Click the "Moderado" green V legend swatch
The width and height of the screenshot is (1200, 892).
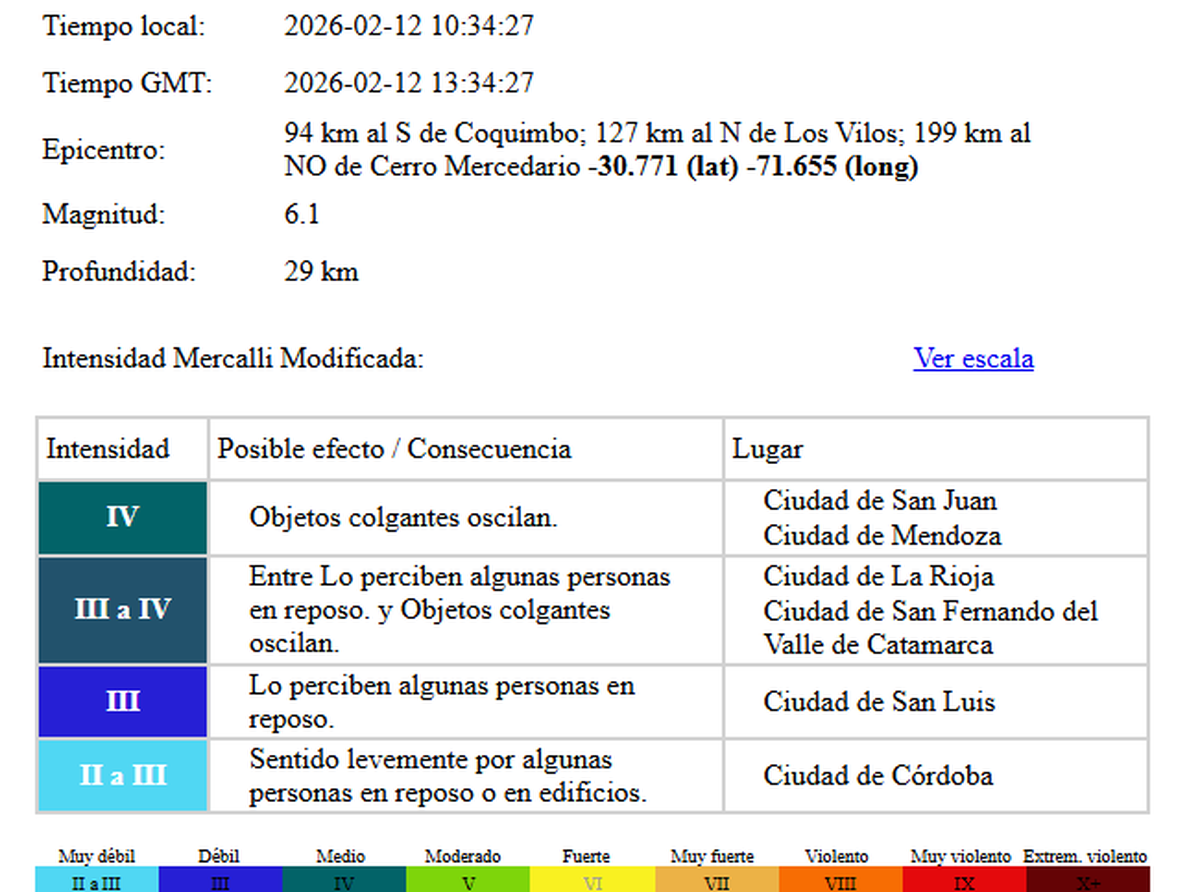tap(468, 879)
